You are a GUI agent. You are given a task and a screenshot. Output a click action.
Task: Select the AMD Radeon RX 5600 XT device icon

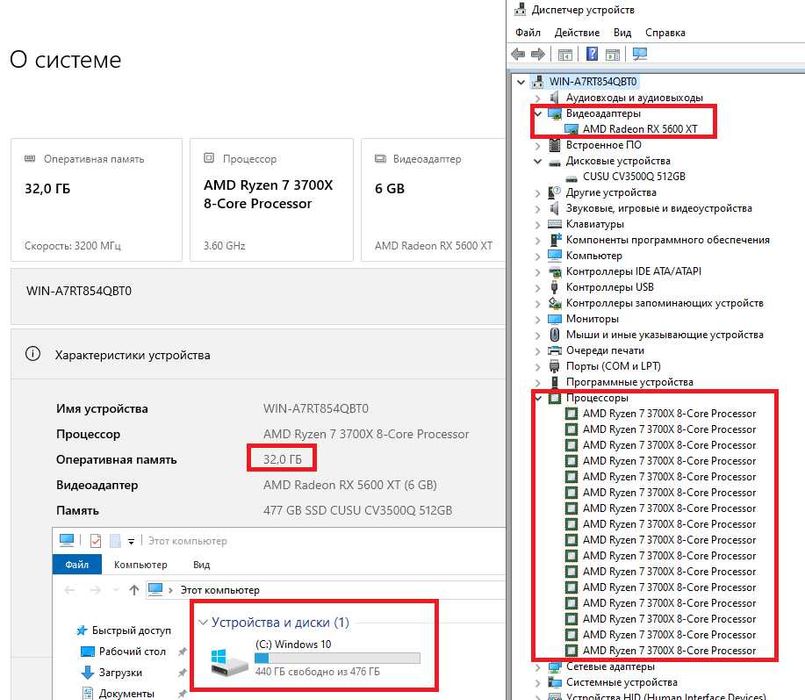tap(571, 129)
